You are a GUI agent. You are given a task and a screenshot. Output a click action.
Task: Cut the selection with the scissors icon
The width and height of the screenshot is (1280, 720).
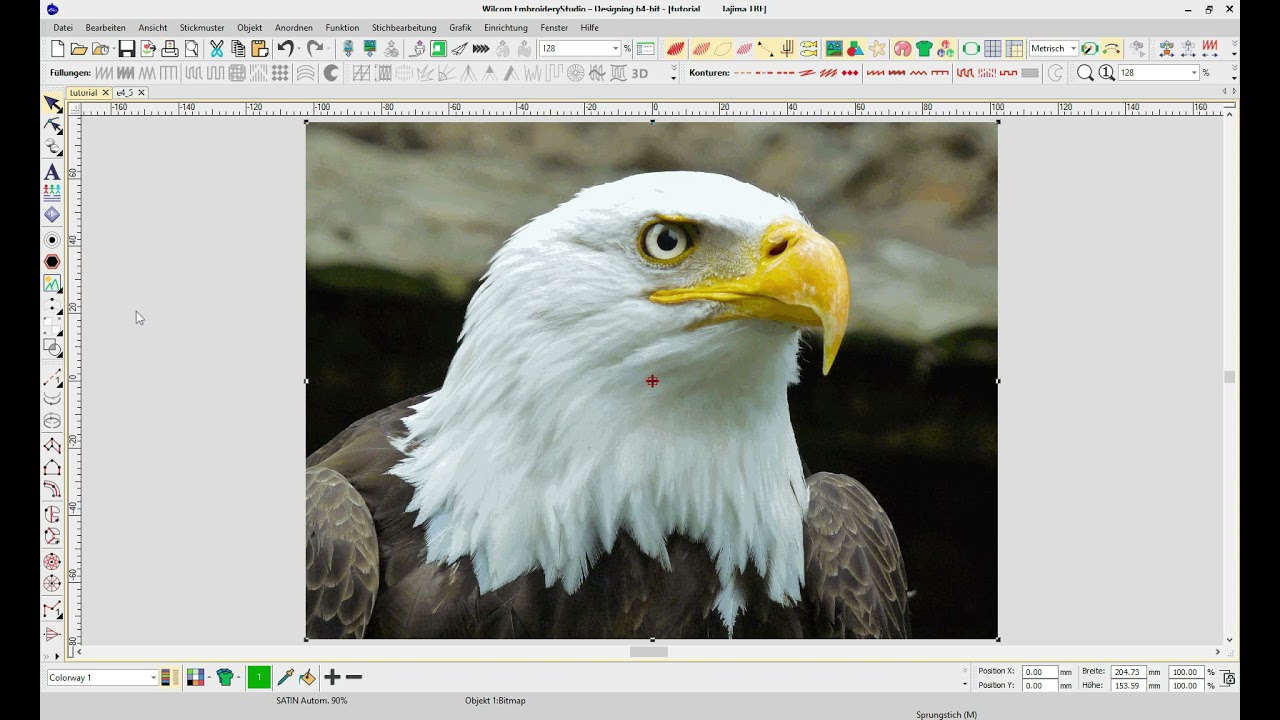[x=217, y=49]
